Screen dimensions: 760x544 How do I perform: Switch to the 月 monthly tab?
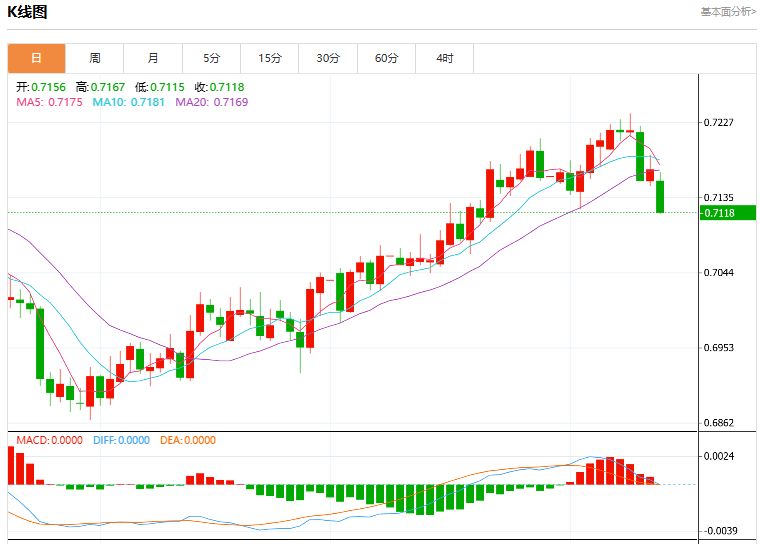tap(153, 59)
